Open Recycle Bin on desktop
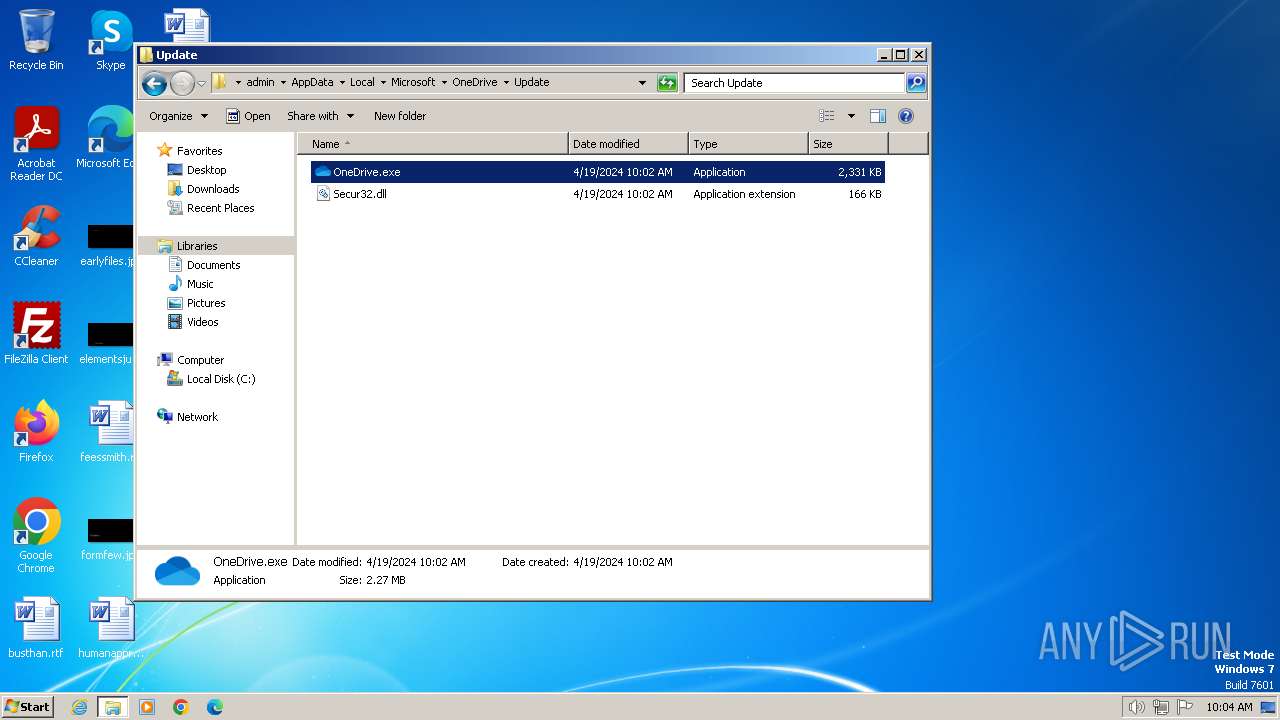 pos(36,40)
